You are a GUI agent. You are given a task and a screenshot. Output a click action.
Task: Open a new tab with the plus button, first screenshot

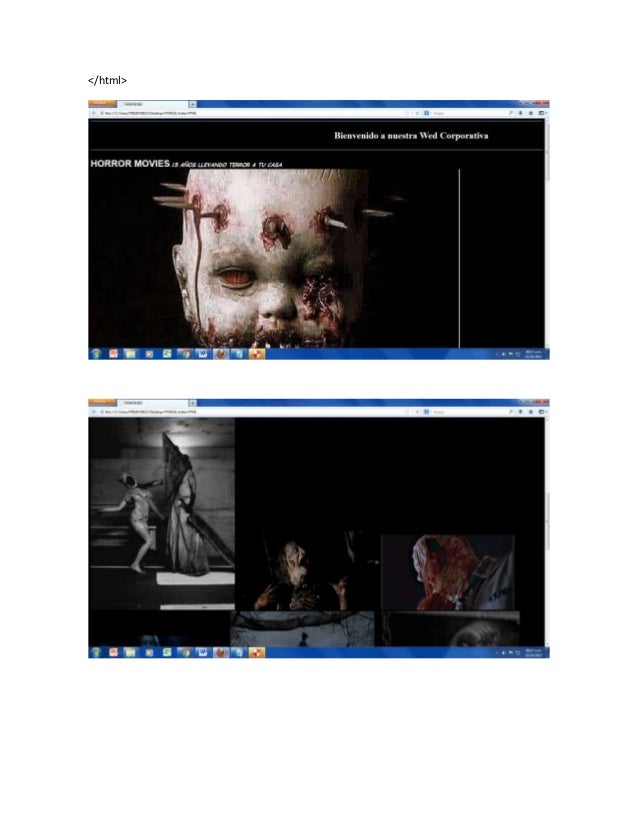click(192, 104)
